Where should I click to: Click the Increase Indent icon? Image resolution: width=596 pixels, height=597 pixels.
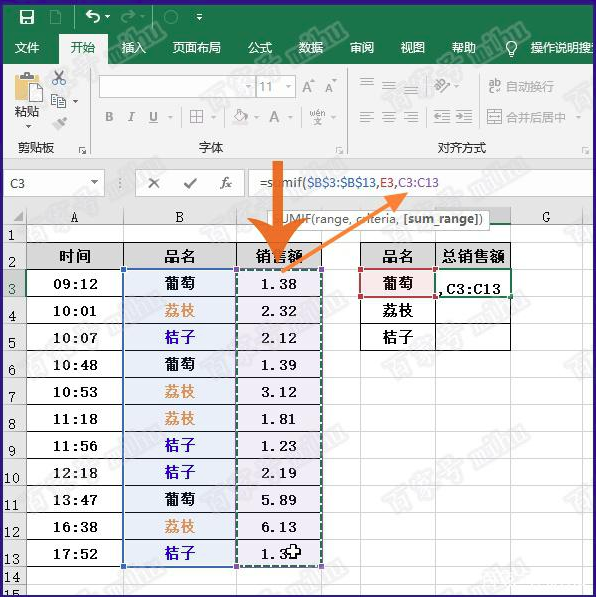coord(464,117)
